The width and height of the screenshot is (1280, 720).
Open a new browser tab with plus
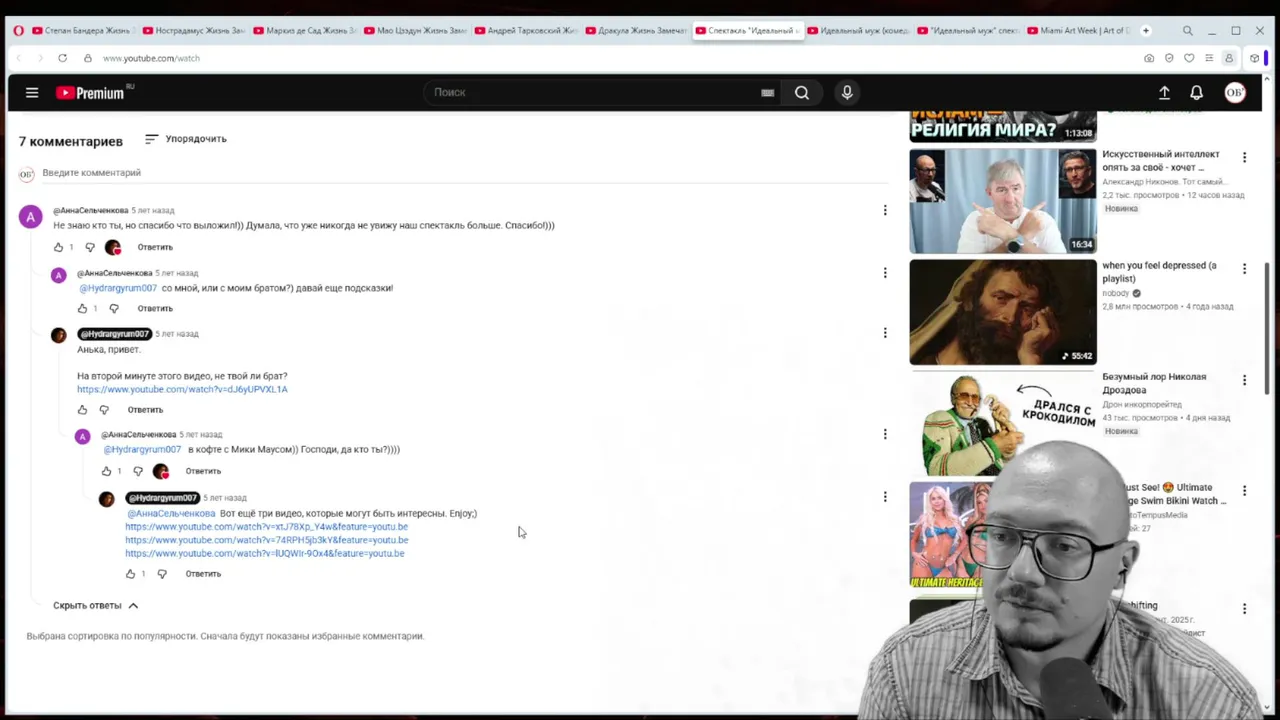(1145, 31)
